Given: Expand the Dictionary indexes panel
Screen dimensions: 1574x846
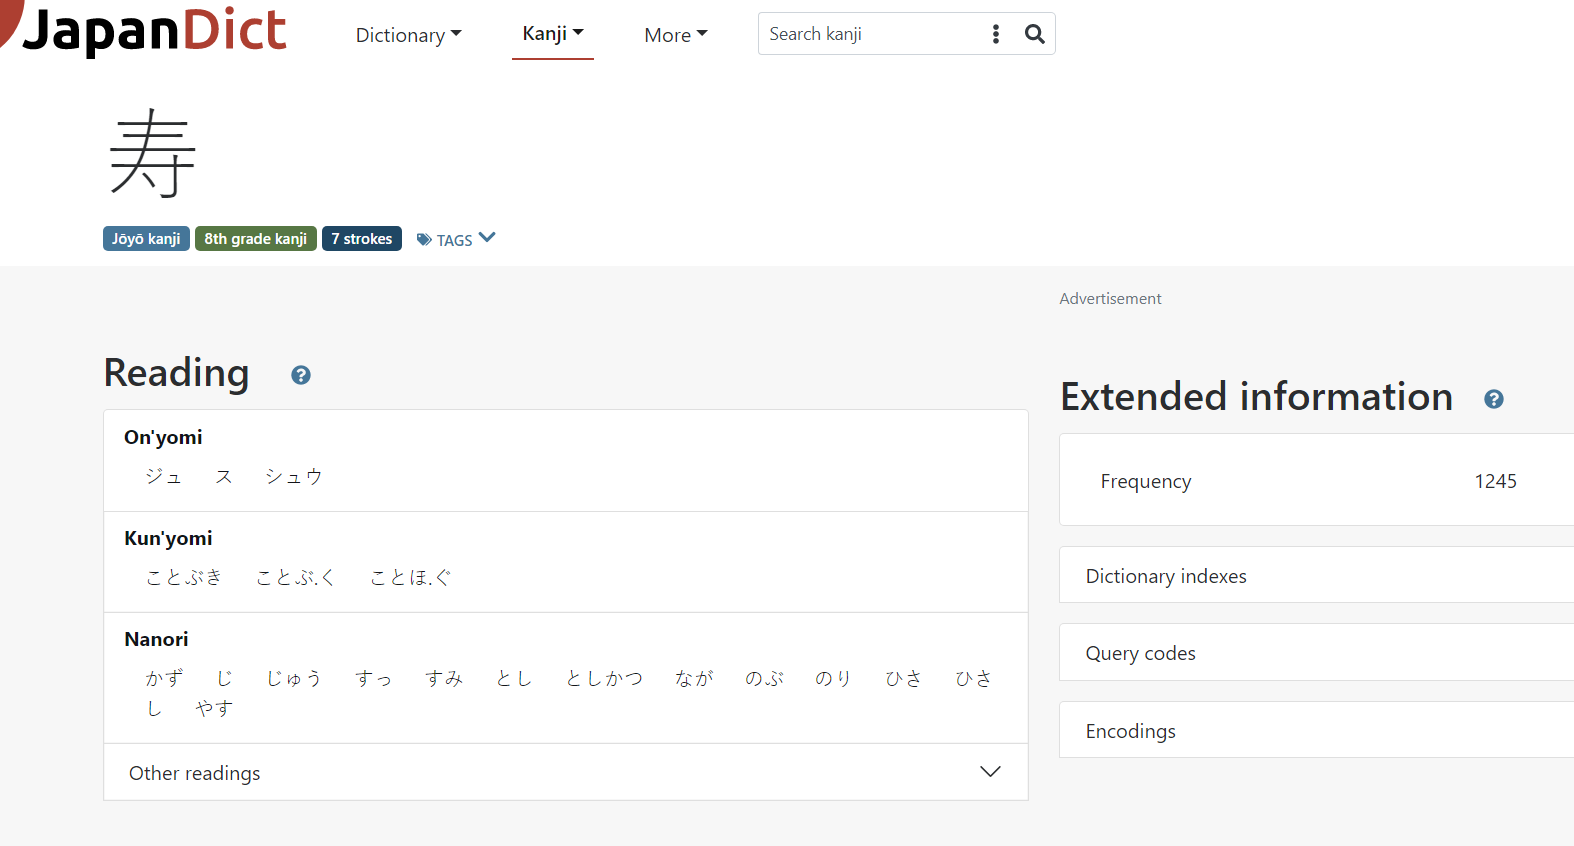Looking at the screenshot, I should [1317, 576].
